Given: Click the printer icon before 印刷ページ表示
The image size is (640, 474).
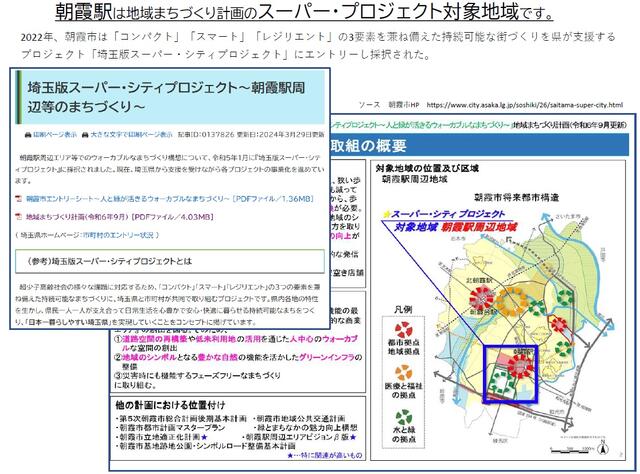Looking at the screenshot, I should click(x=21, y=132).
